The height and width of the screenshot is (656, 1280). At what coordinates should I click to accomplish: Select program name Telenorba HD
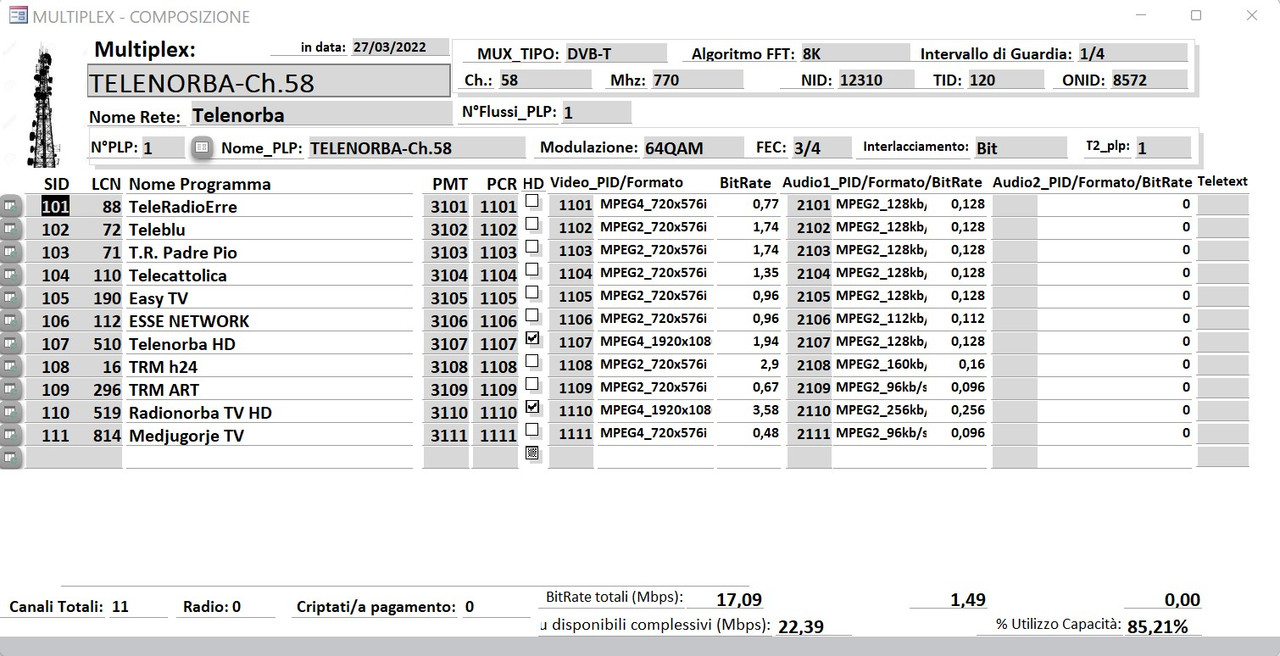[x=268, y=344]
